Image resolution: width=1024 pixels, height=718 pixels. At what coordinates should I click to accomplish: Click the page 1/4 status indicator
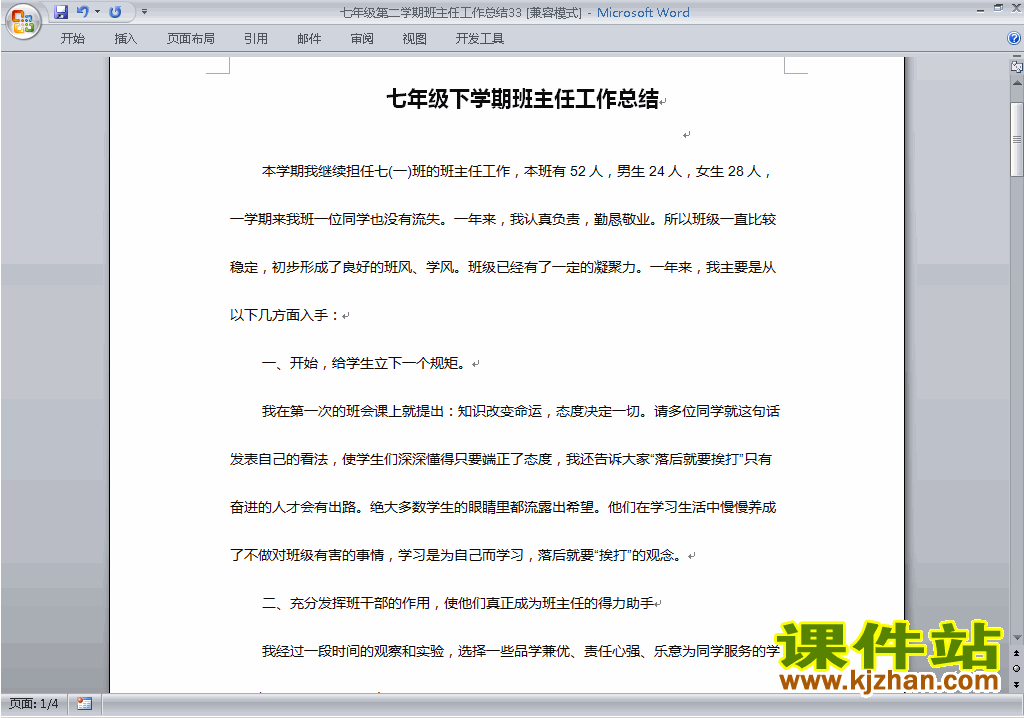34,704
